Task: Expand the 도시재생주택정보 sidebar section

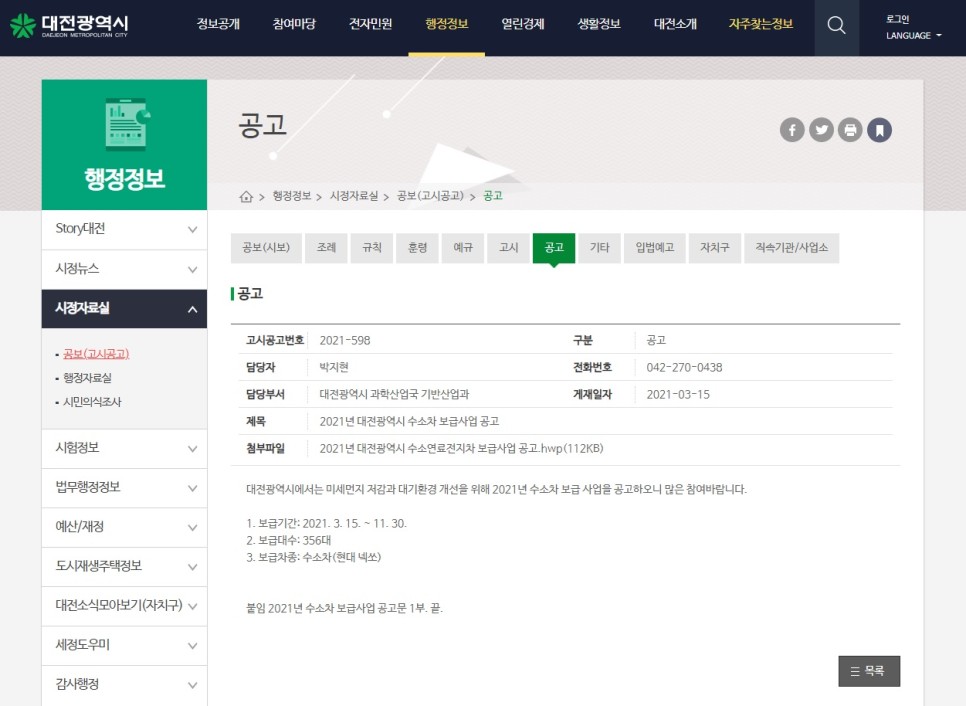Action: point(124,567)
